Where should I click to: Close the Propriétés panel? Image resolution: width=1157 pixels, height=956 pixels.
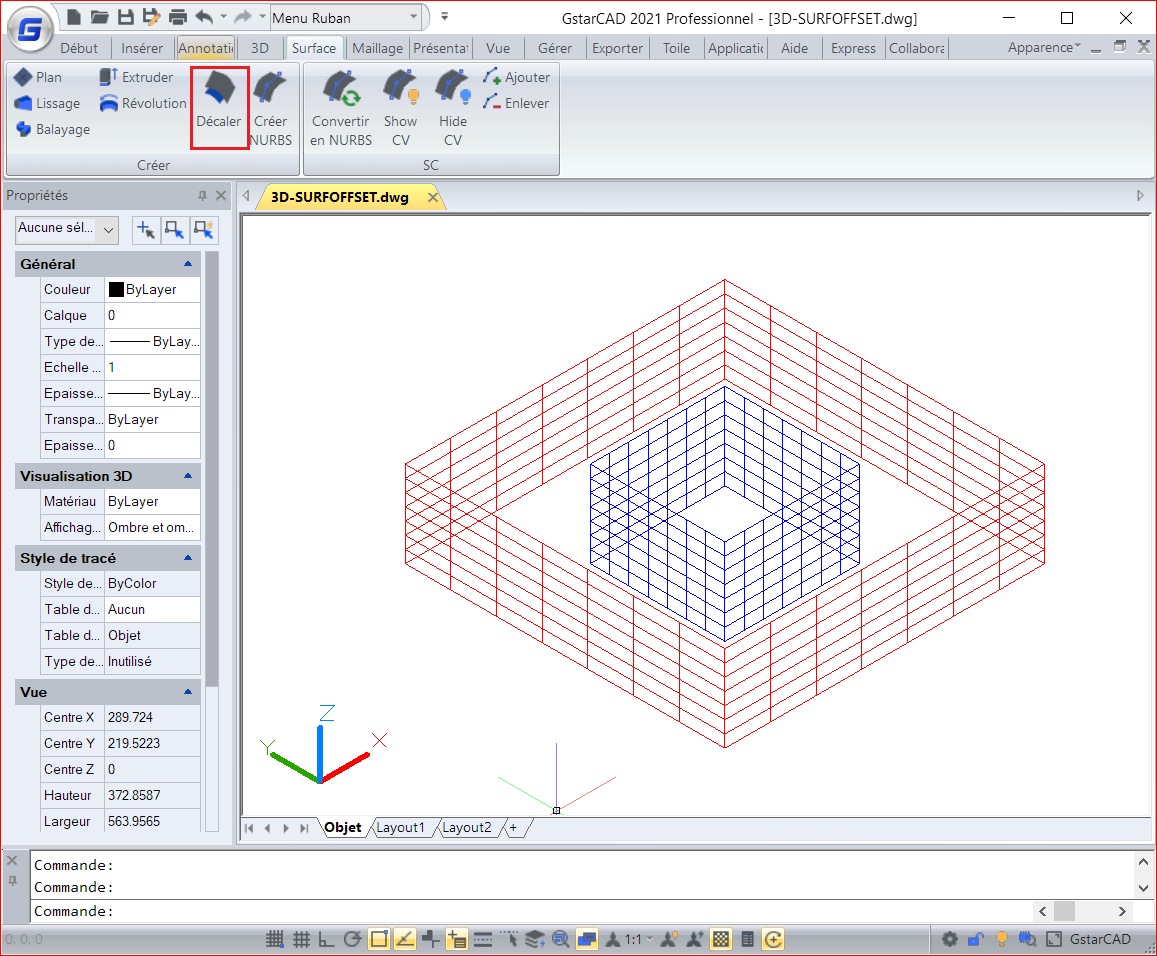221,195
